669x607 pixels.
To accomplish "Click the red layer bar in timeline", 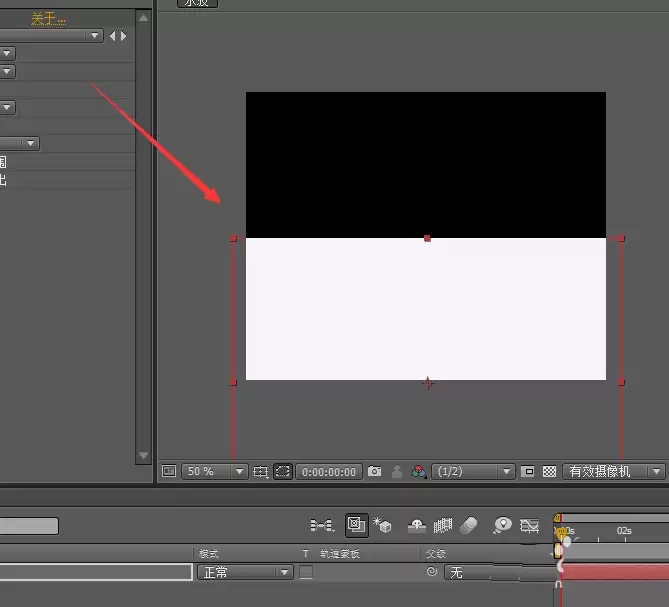I will pyautogui.click(x=614, y=572).
